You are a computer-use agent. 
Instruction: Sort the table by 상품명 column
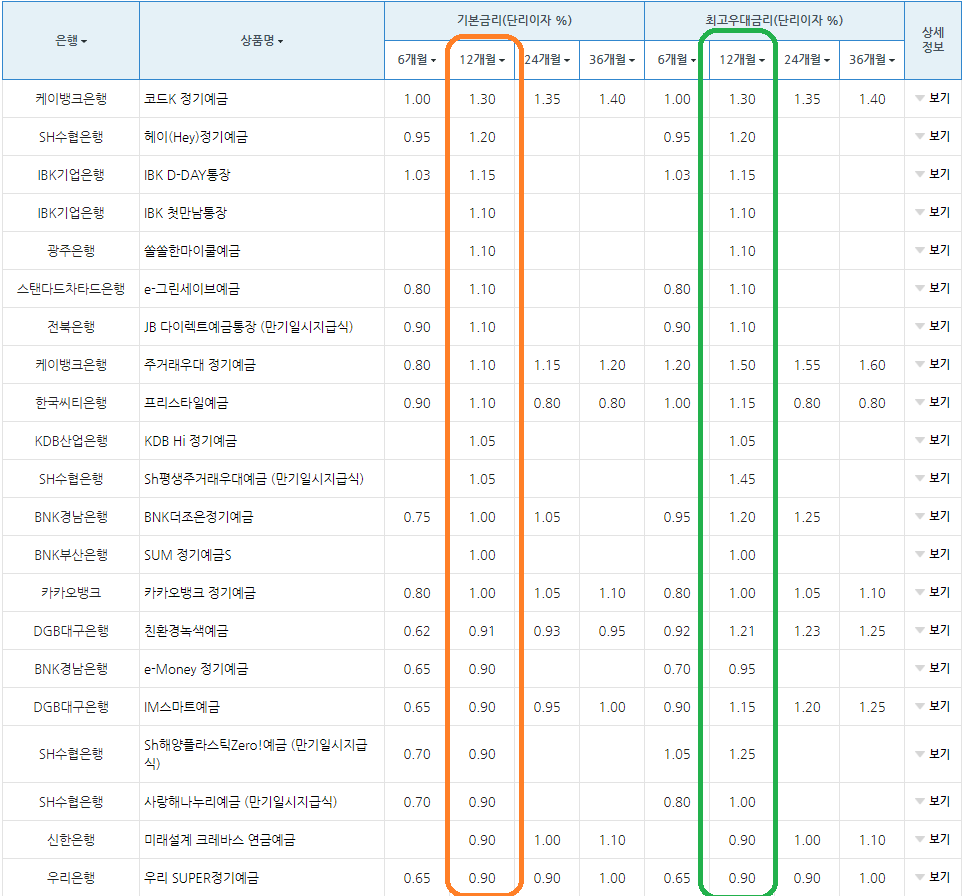click(261, 41)
